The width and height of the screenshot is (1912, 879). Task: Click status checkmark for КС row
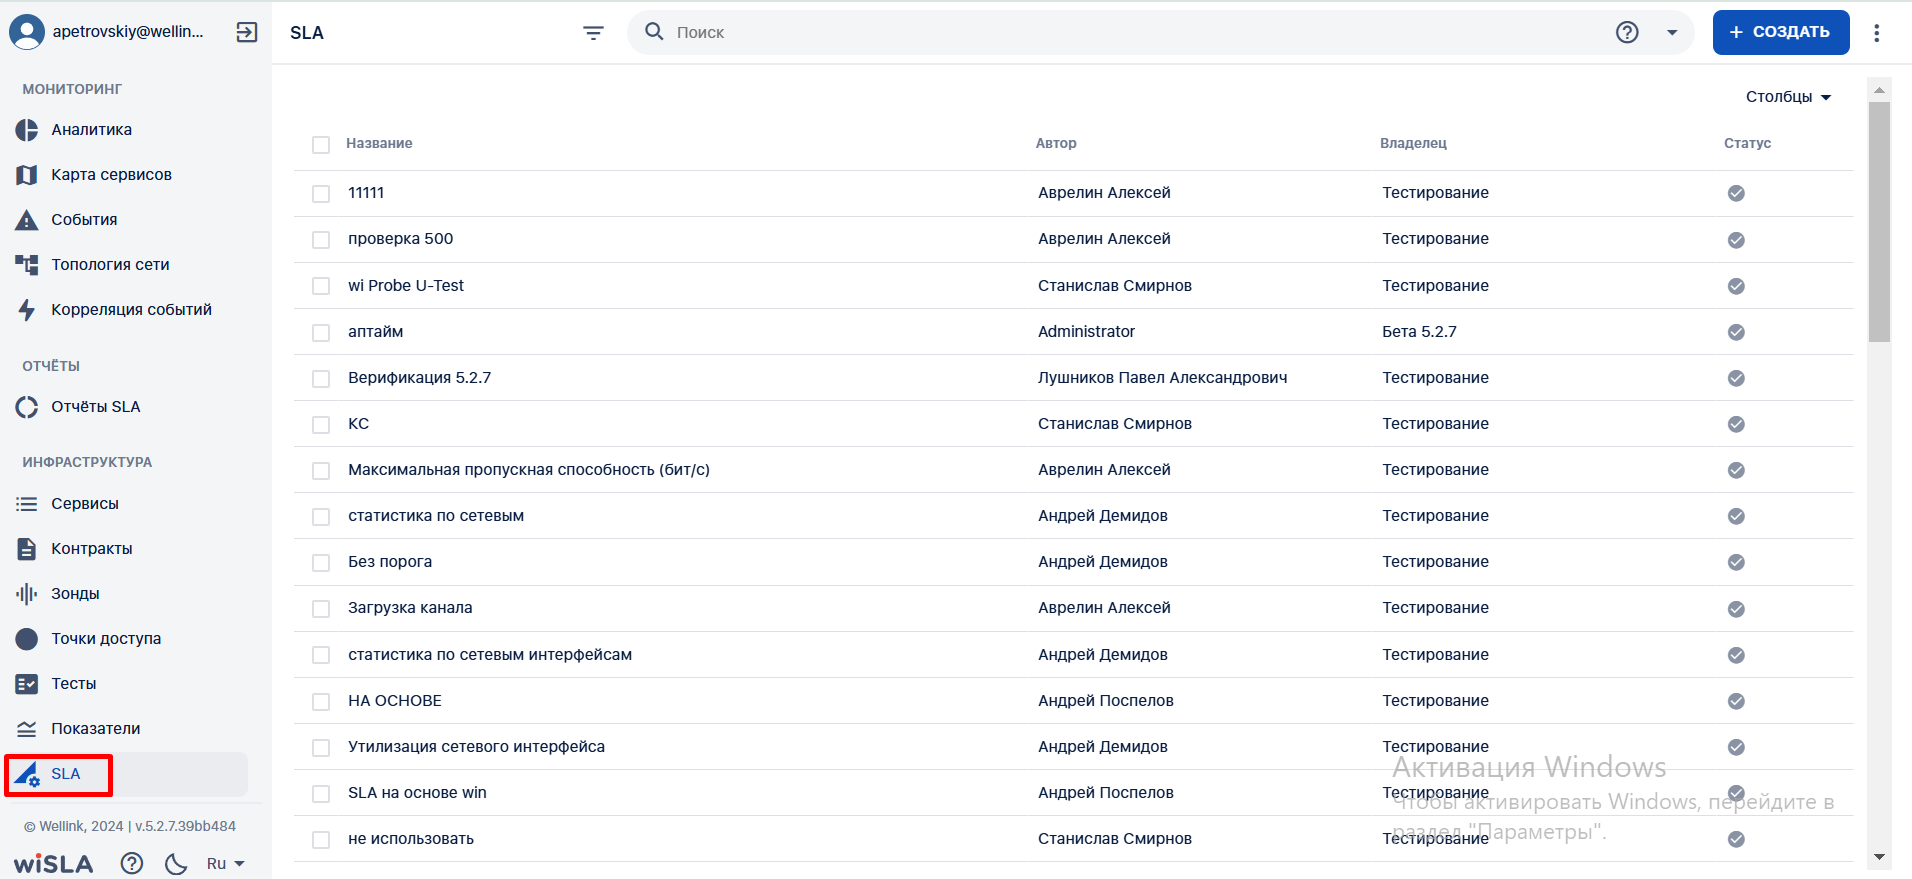click(1736, 424)
